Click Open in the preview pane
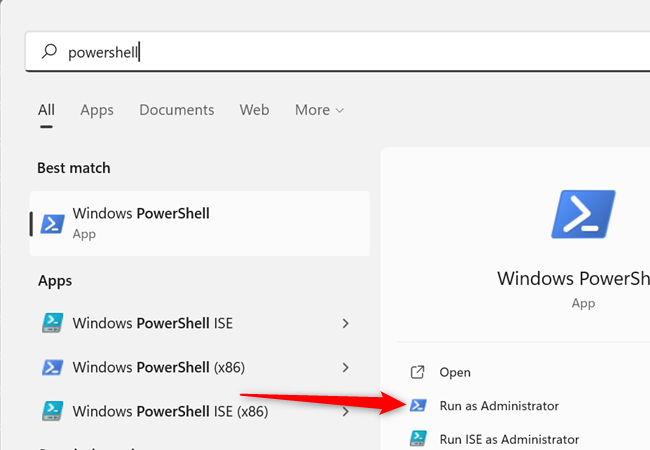The image size is (650, 450). pyautogui.click(x=455, y=373)
